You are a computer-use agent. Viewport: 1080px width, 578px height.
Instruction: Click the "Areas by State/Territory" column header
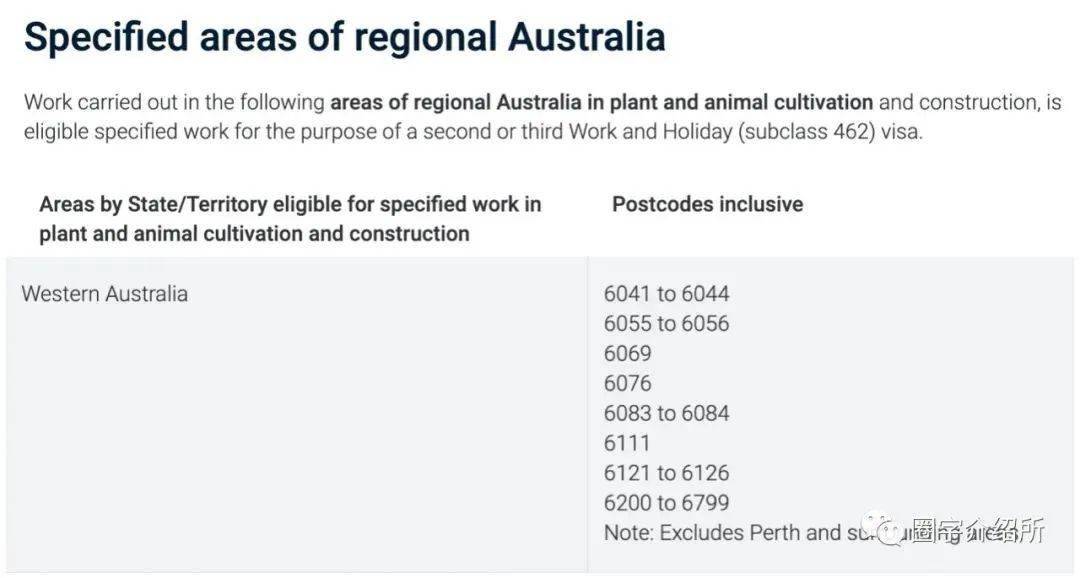290,204
